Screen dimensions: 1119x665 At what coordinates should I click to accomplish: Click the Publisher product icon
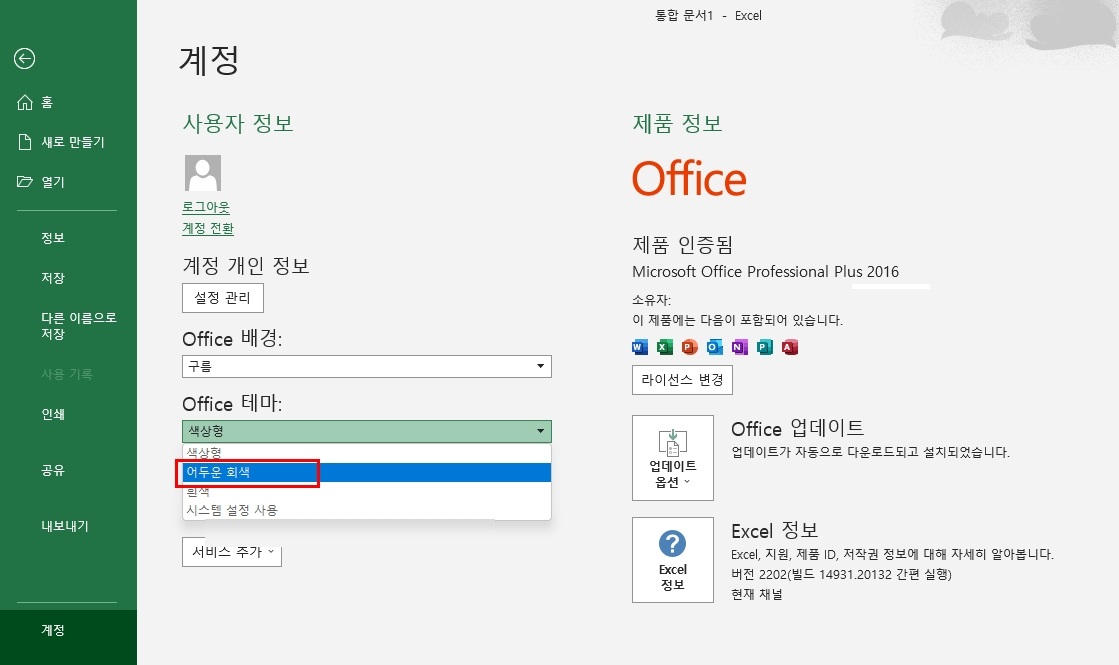(764, 347)
